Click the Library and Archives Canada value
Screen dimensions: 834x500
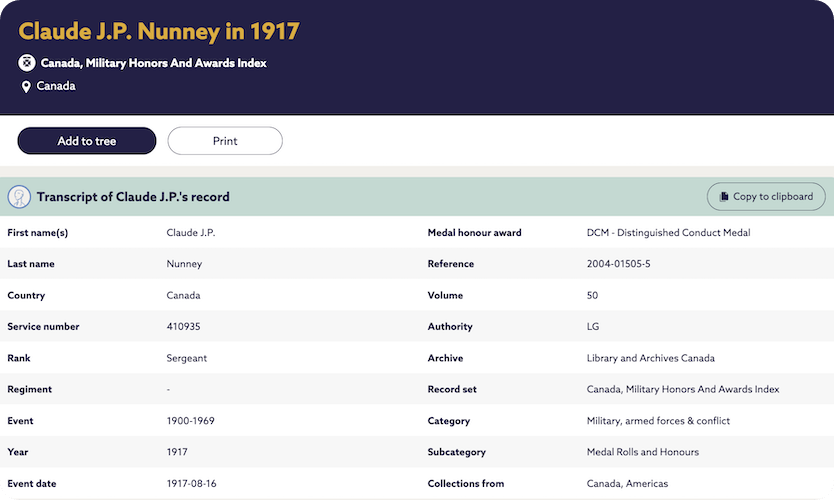pos(650,358)
